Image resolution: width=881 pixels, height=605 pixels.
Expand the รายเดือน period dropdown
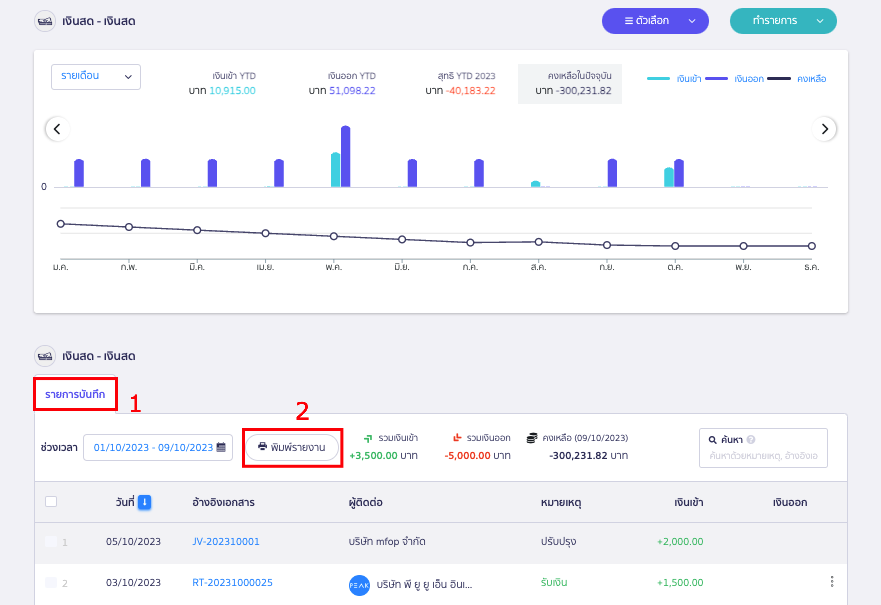tap(96, 76)
